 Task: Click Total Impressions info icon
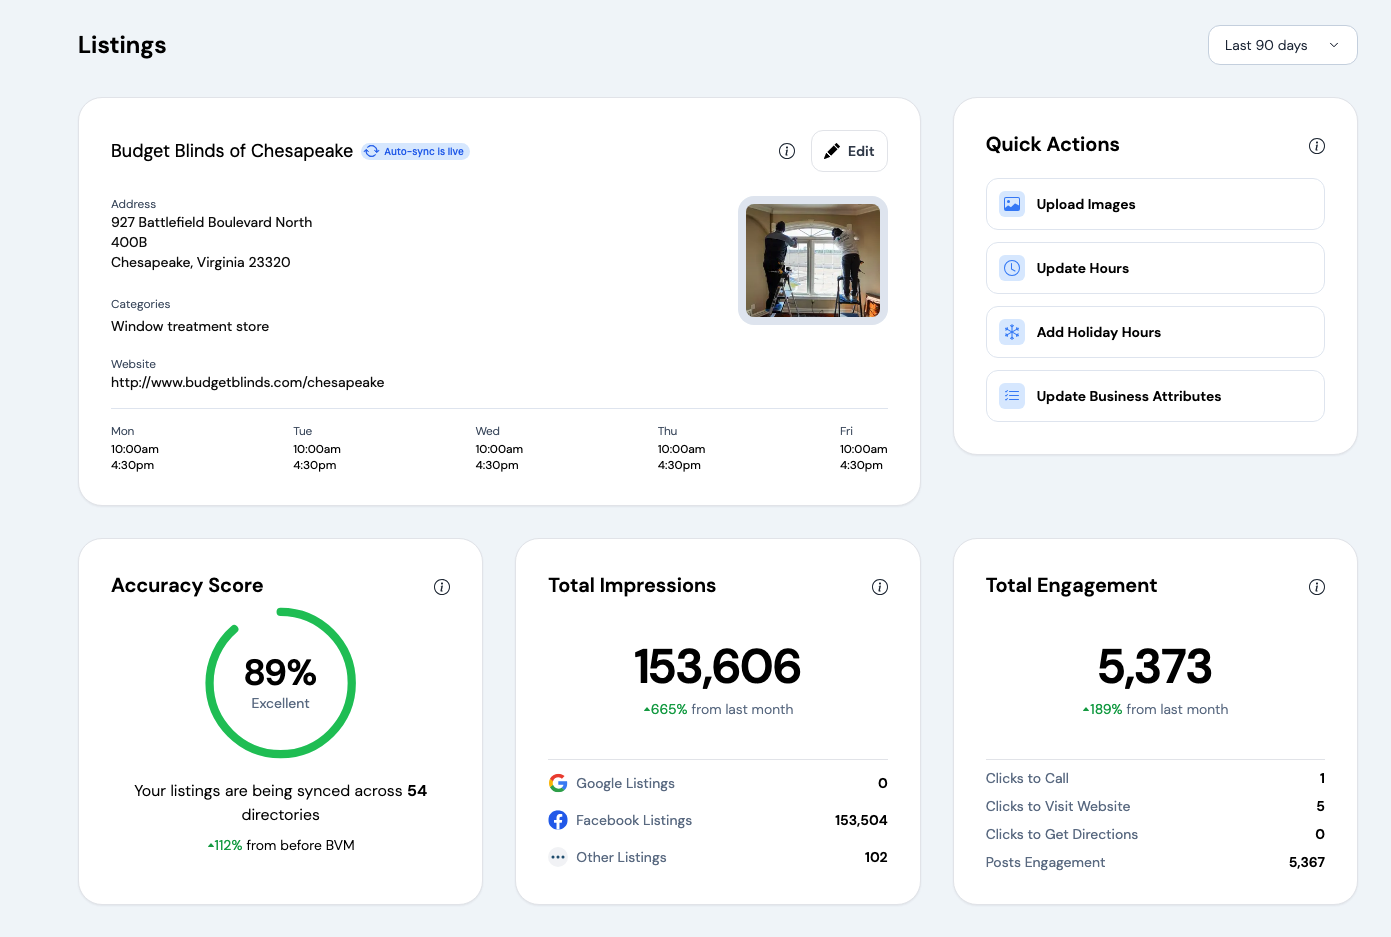880,587
